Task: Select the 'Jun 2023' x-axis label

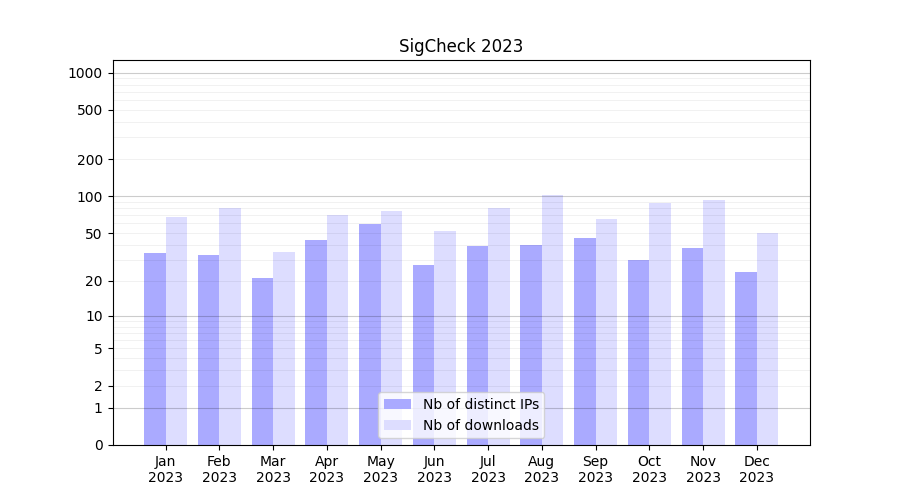Action: pyautogui.click(x=434, y=469)
